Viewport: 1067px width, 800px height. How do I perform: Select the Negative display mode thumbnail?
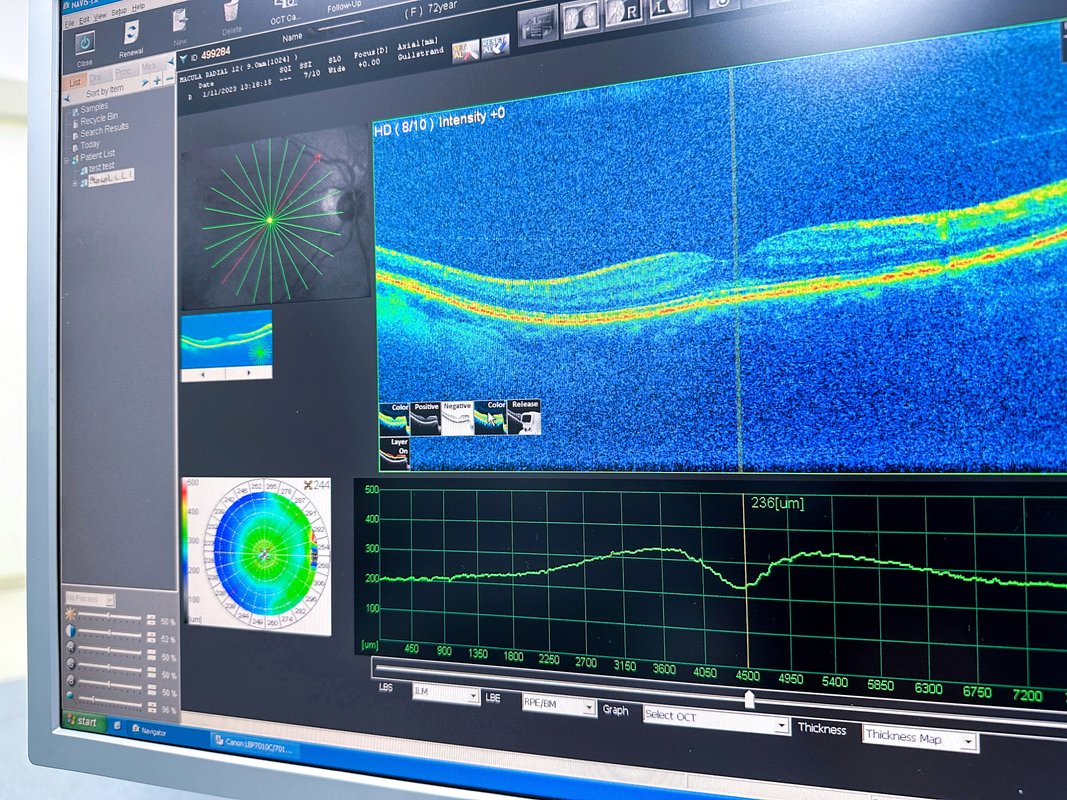point(458,418)
